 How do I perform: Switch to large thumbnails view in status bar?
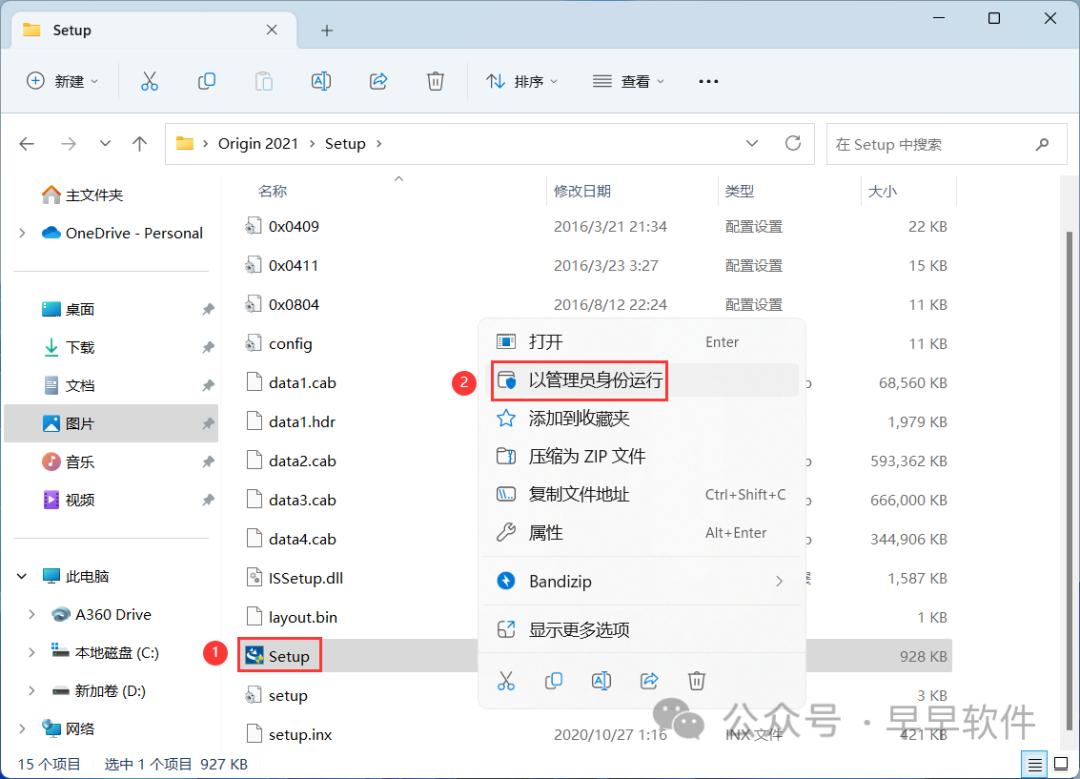coord(1062,763)
